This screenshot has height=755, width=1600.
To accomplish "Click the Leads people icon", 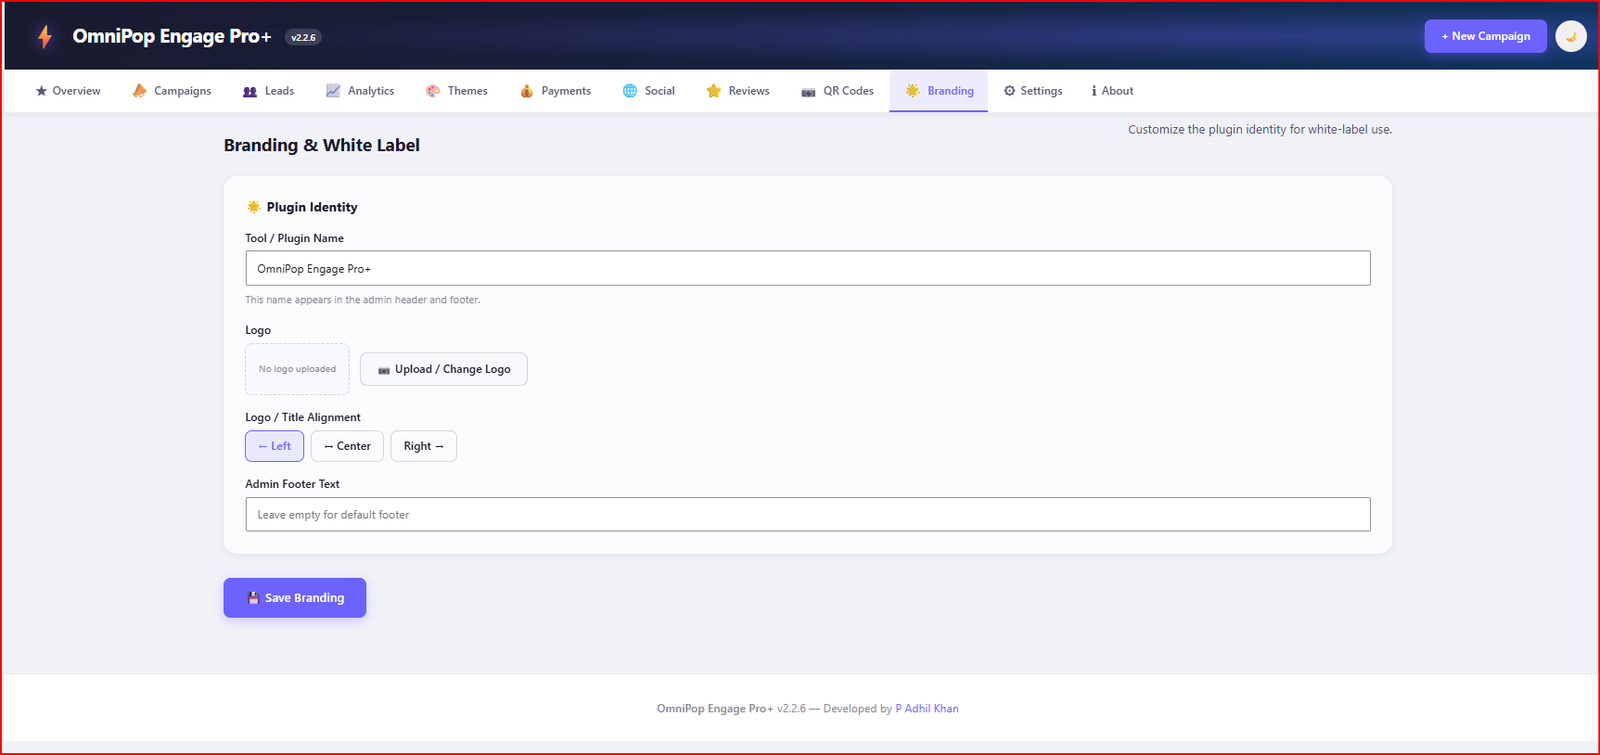I will pos(250,91).
